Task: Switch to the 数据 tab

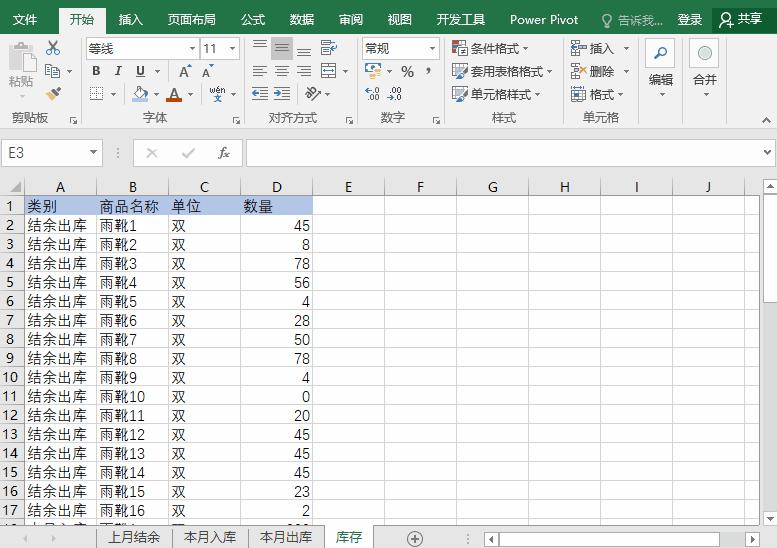Action: tap(302, 19)
